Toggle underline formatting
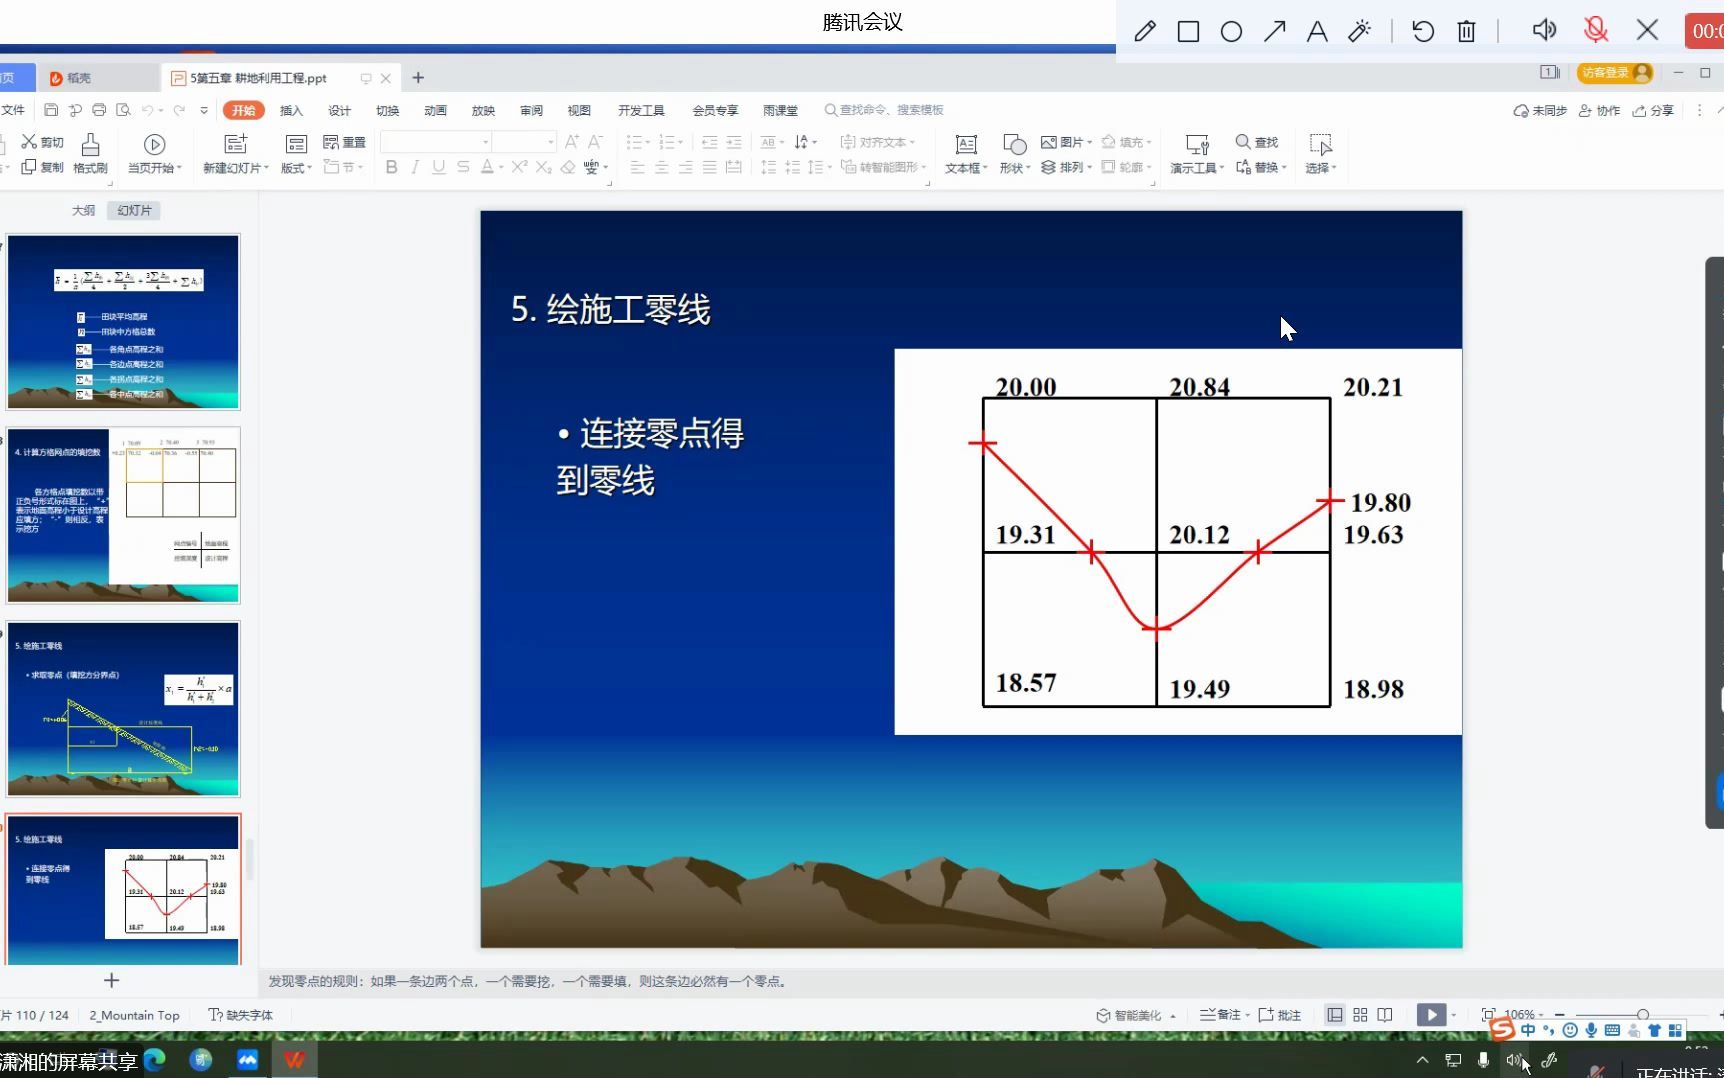The height and width of the screenshot is (1078, 1724). (x=439, y=167)
